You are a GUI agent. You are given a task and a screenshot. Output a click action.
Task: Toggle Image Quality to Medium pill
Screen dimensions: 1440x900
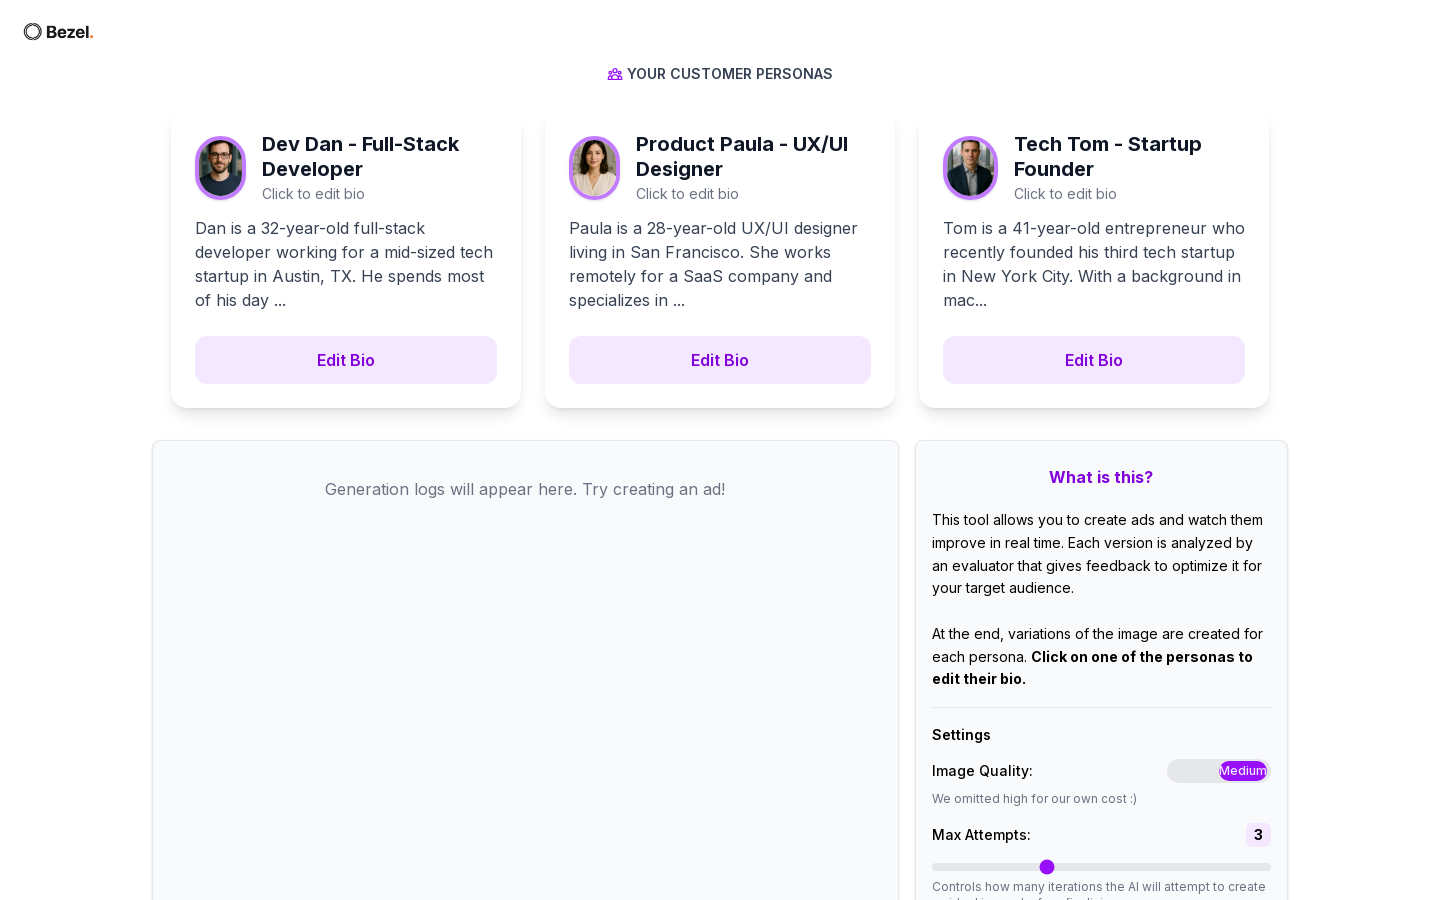click(x=1243, y=771)
